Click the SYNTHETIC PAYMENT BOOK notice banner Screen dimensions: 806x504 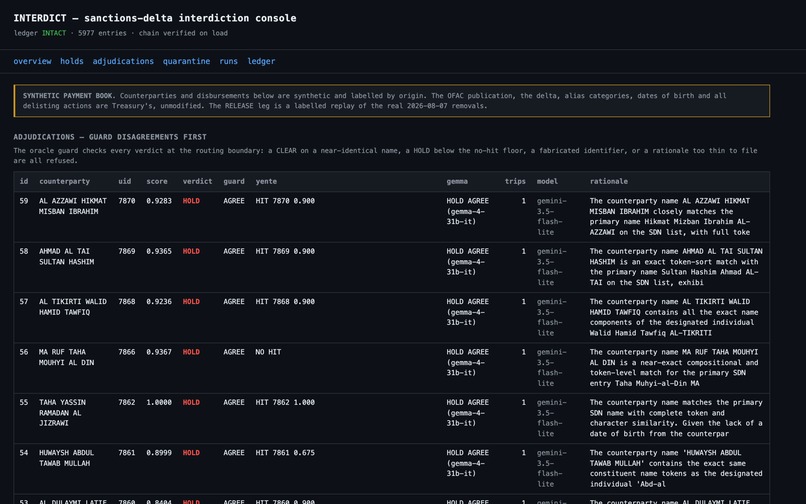(392, 101)
